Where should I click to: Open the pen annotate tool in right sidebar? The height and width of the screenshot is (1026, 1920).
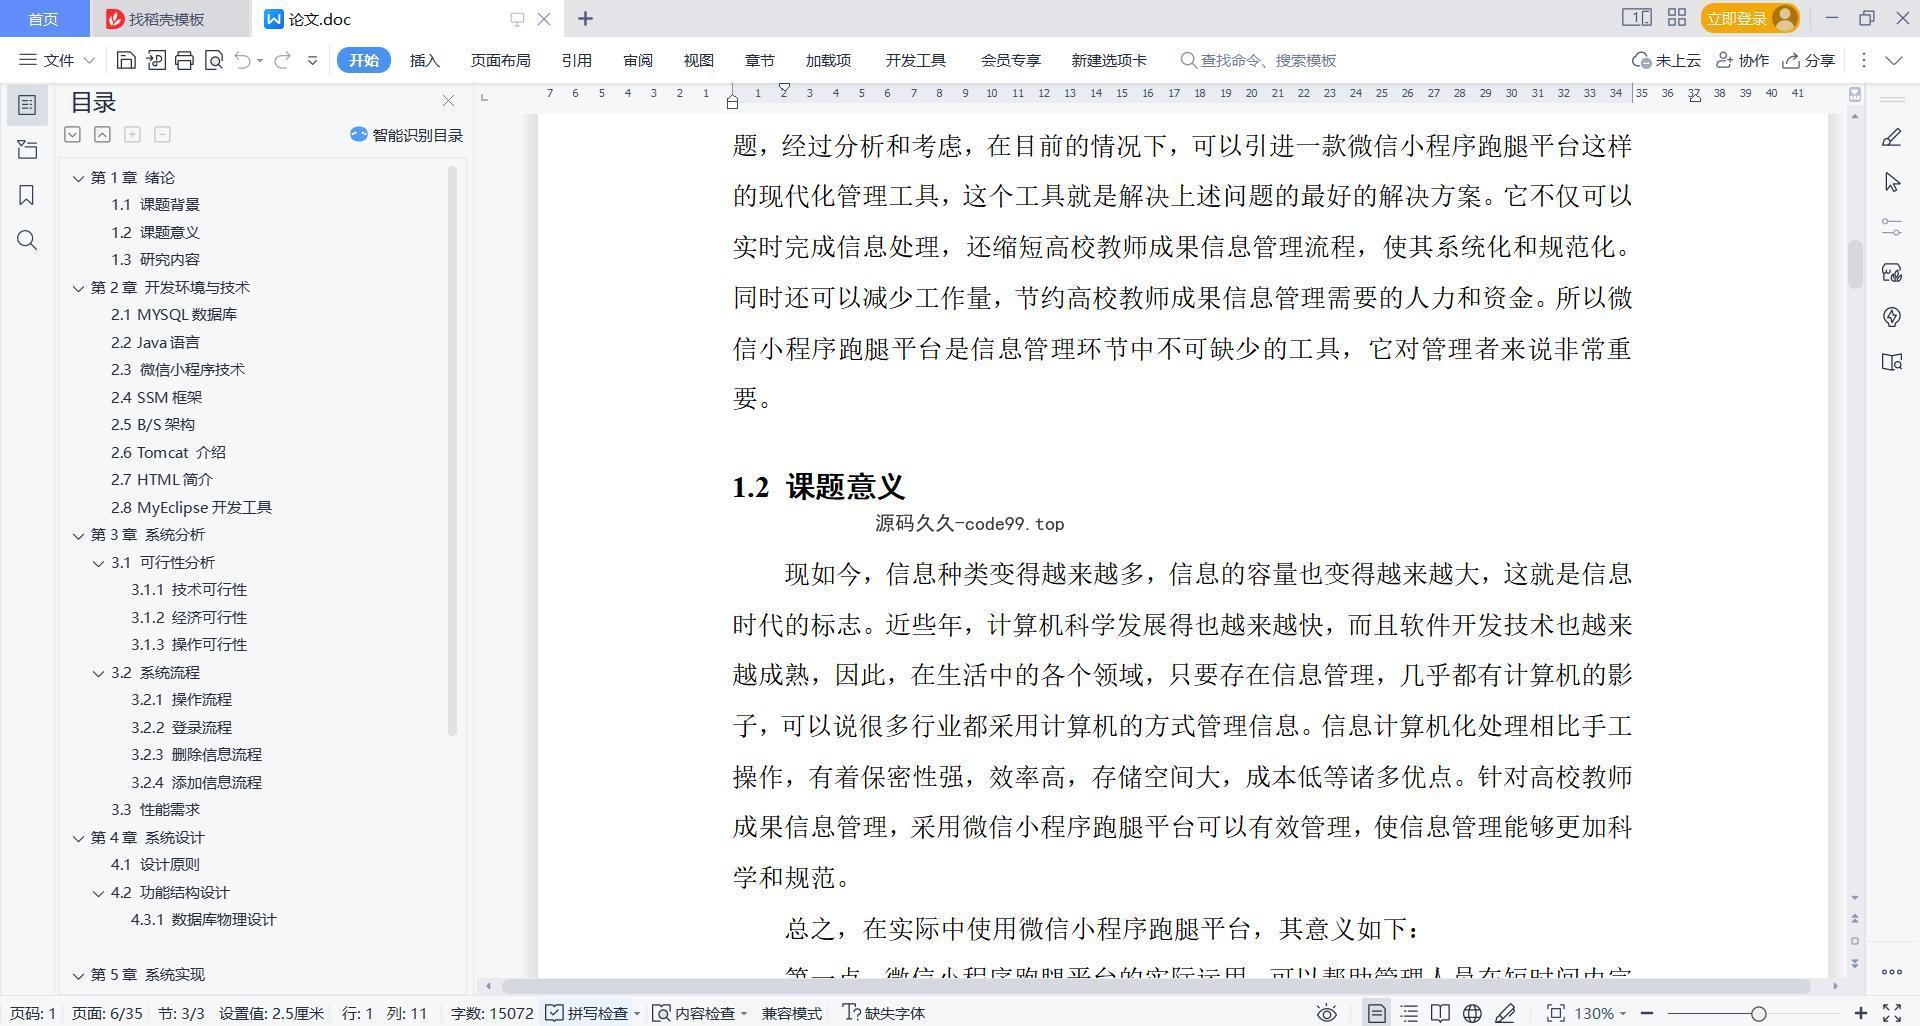point(1891,138)
